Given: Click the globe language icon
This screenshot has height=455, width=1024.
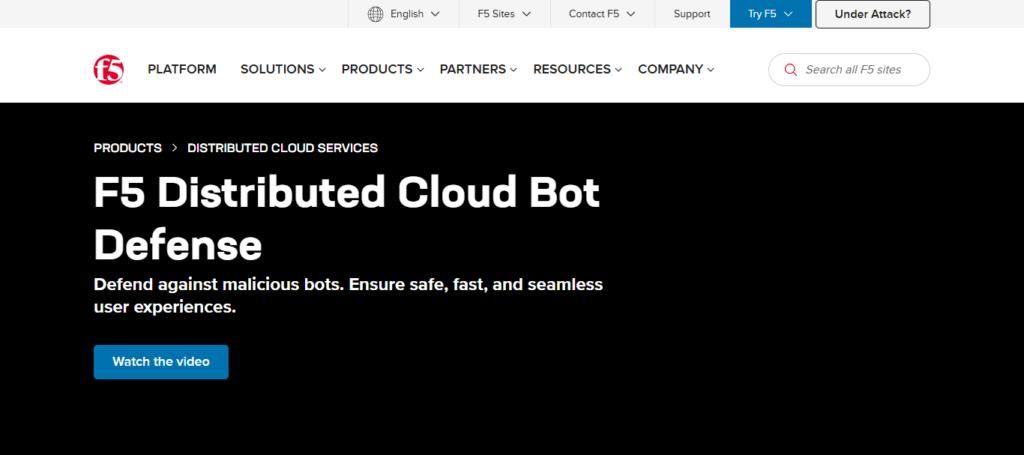Looking at the screenshot, I should click(x=376, y=14).
